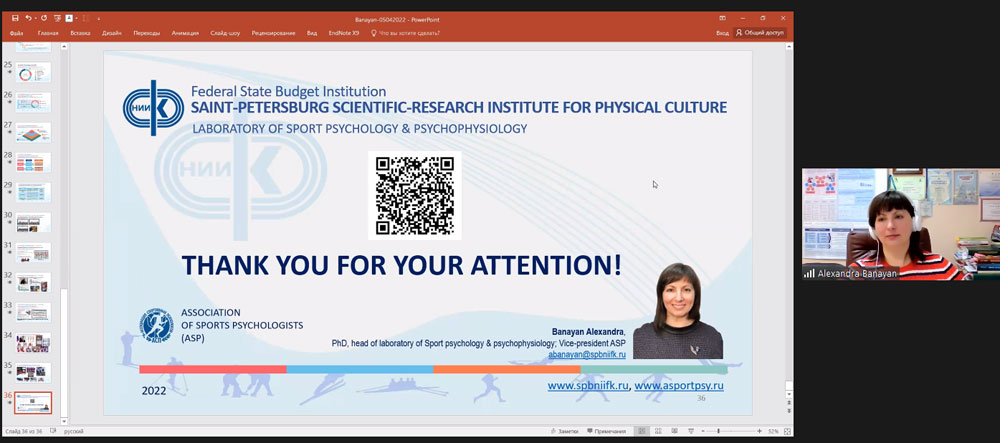1000x443 pixels.
Task: Select slide 33 thumbnail
Action: [33, 312]
